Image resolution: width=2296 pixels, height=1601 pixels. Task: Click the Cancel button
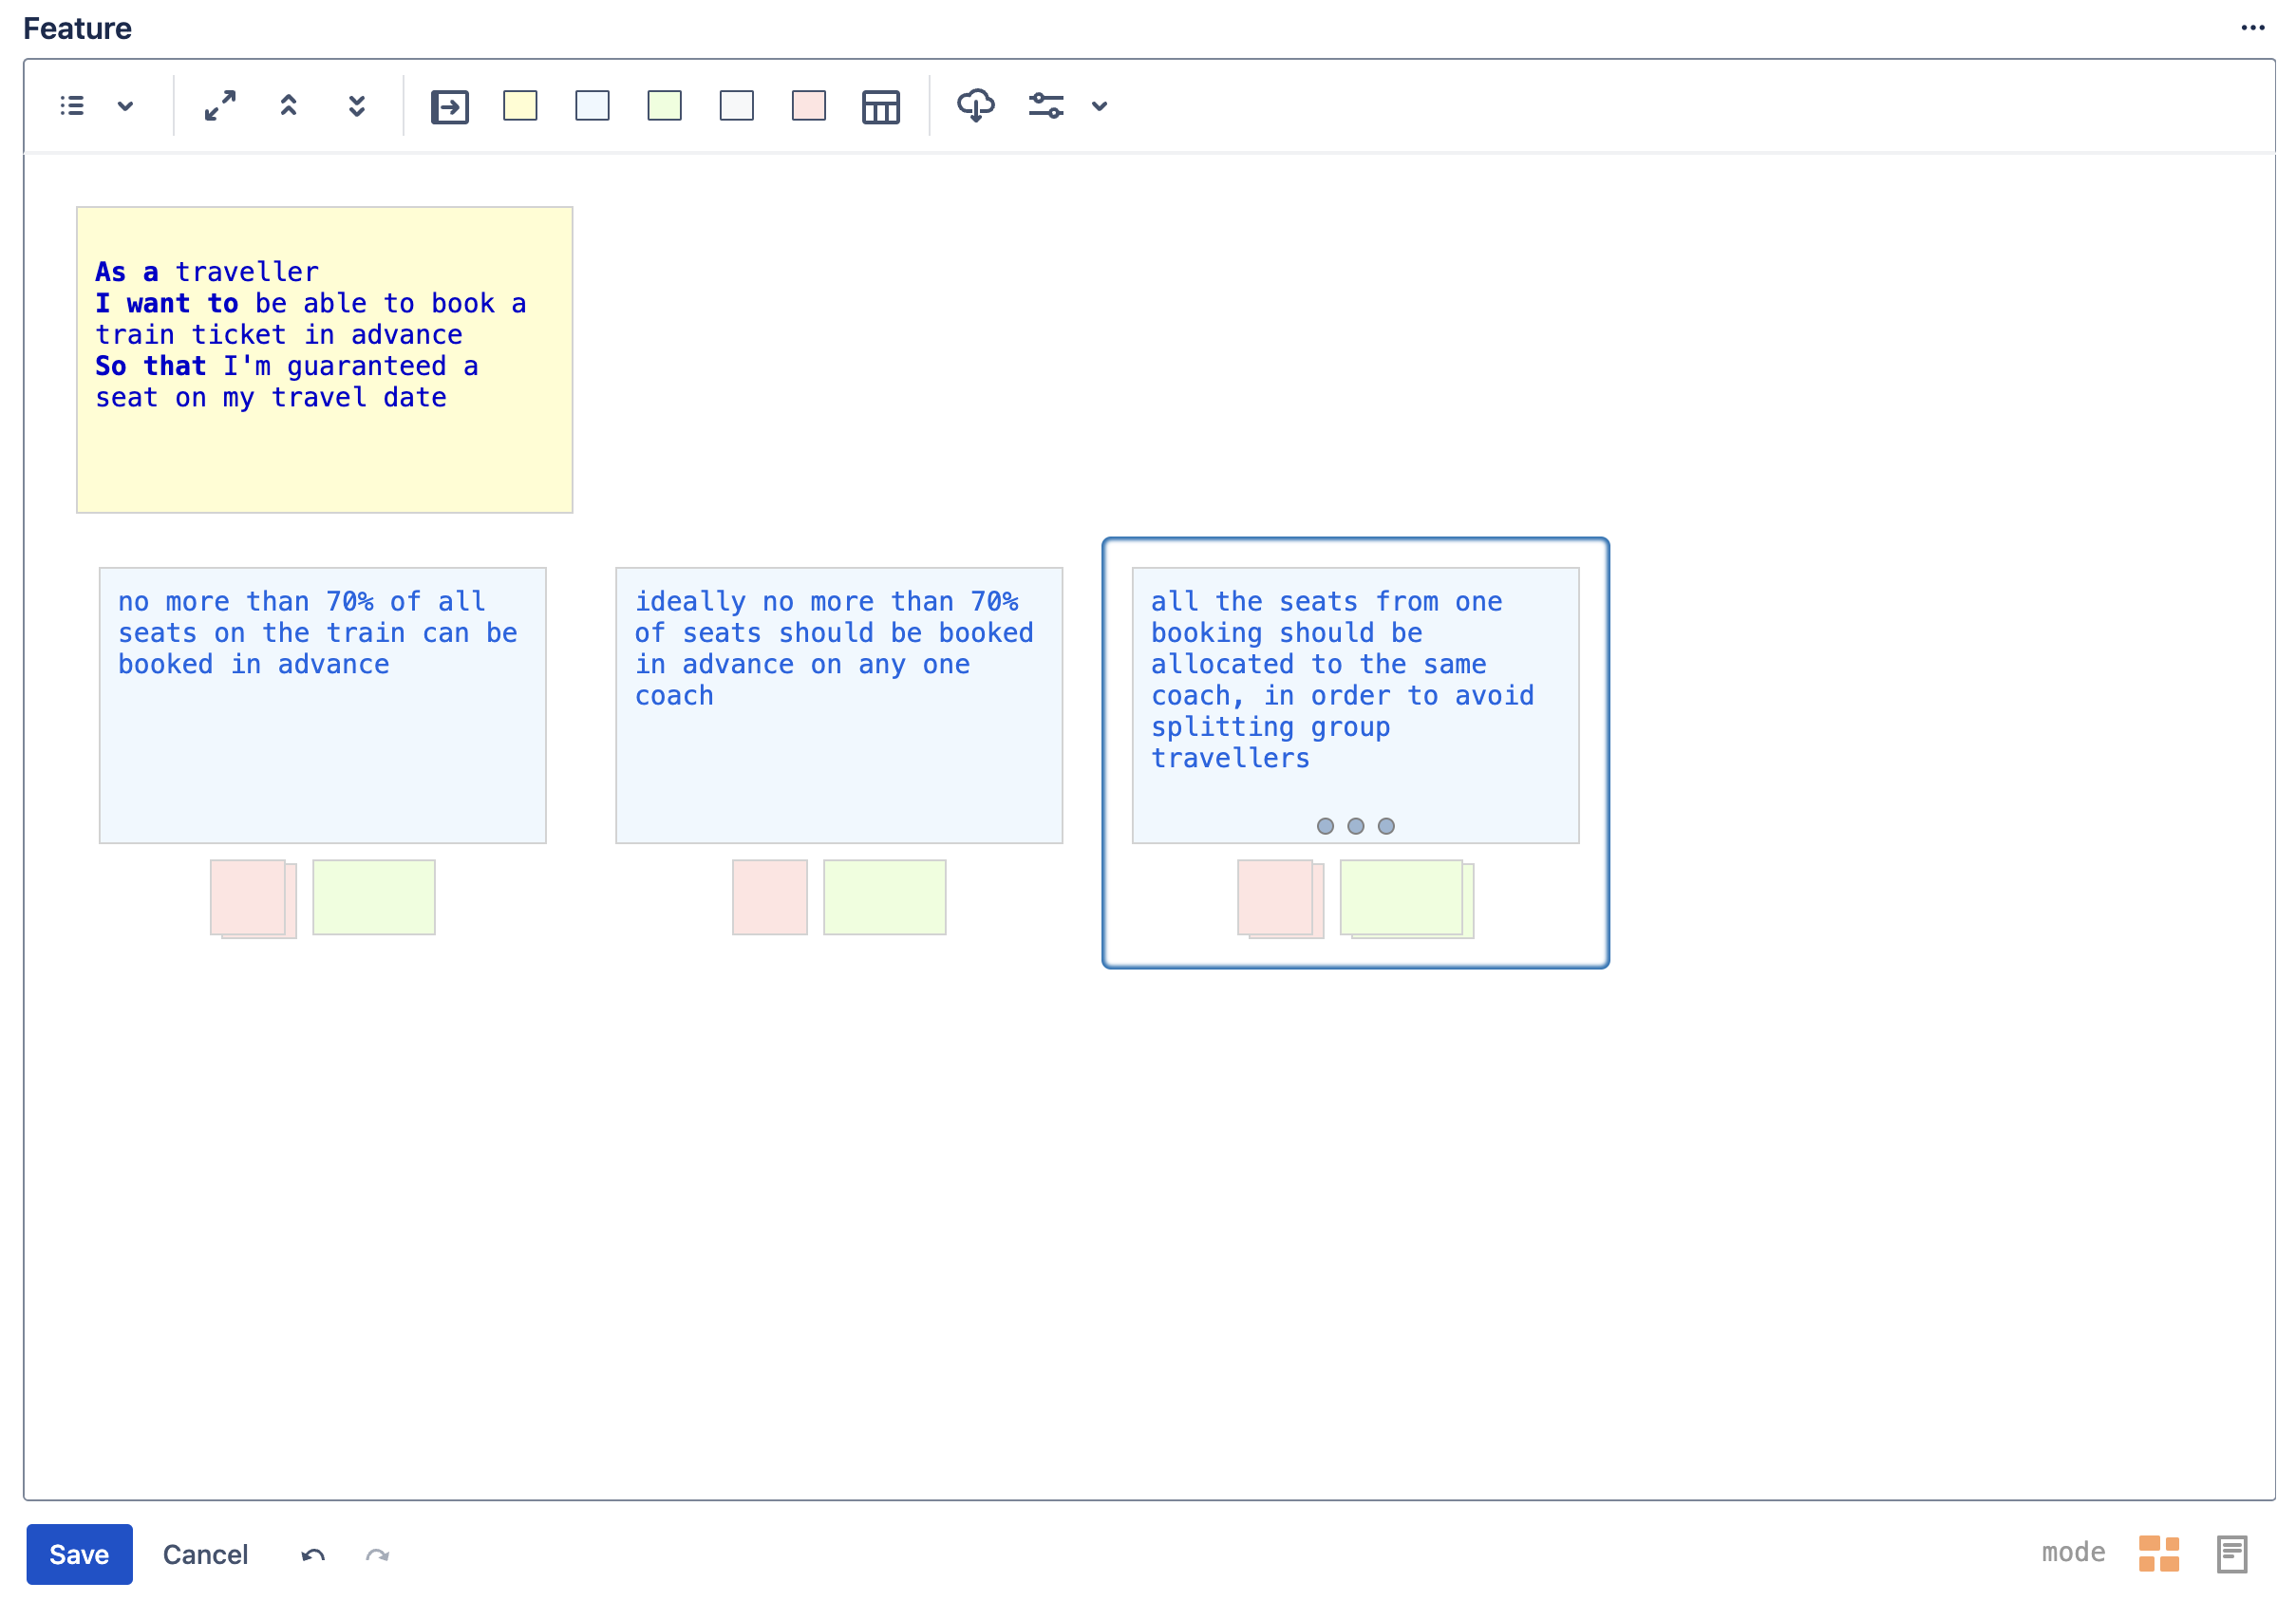tap(205, 1555)
